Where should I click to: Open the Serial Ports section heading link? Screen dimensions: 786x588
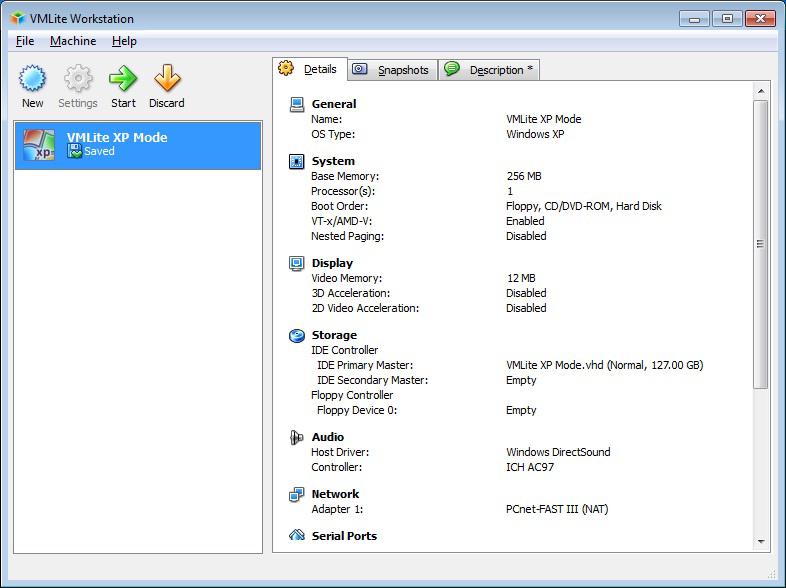click(344, 536)
